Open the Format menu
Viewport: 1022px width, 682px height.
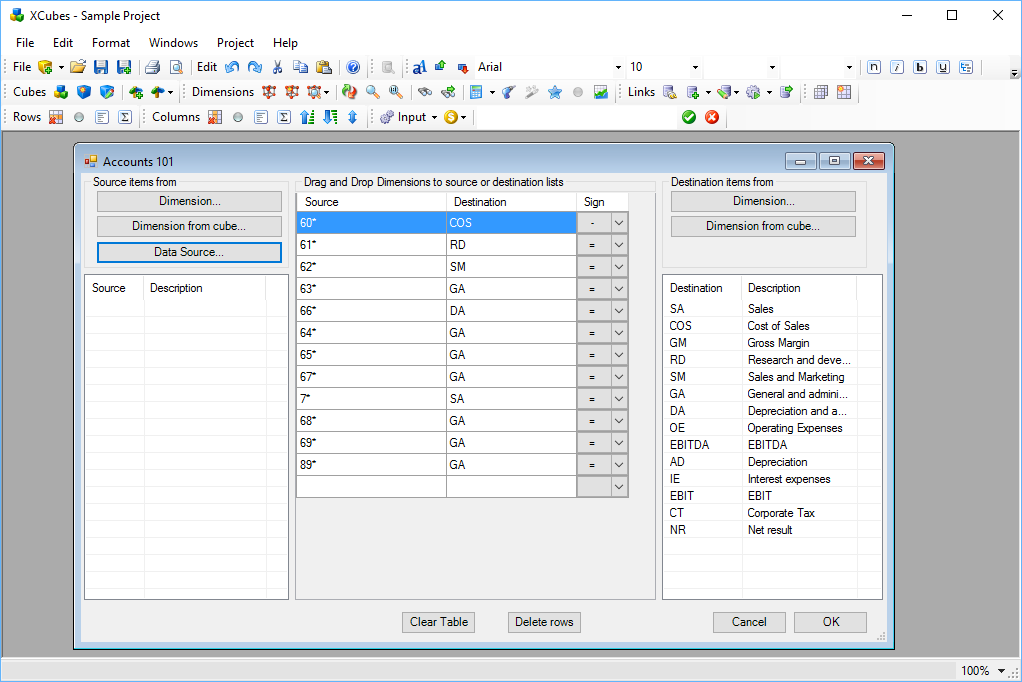pos(110,43)
